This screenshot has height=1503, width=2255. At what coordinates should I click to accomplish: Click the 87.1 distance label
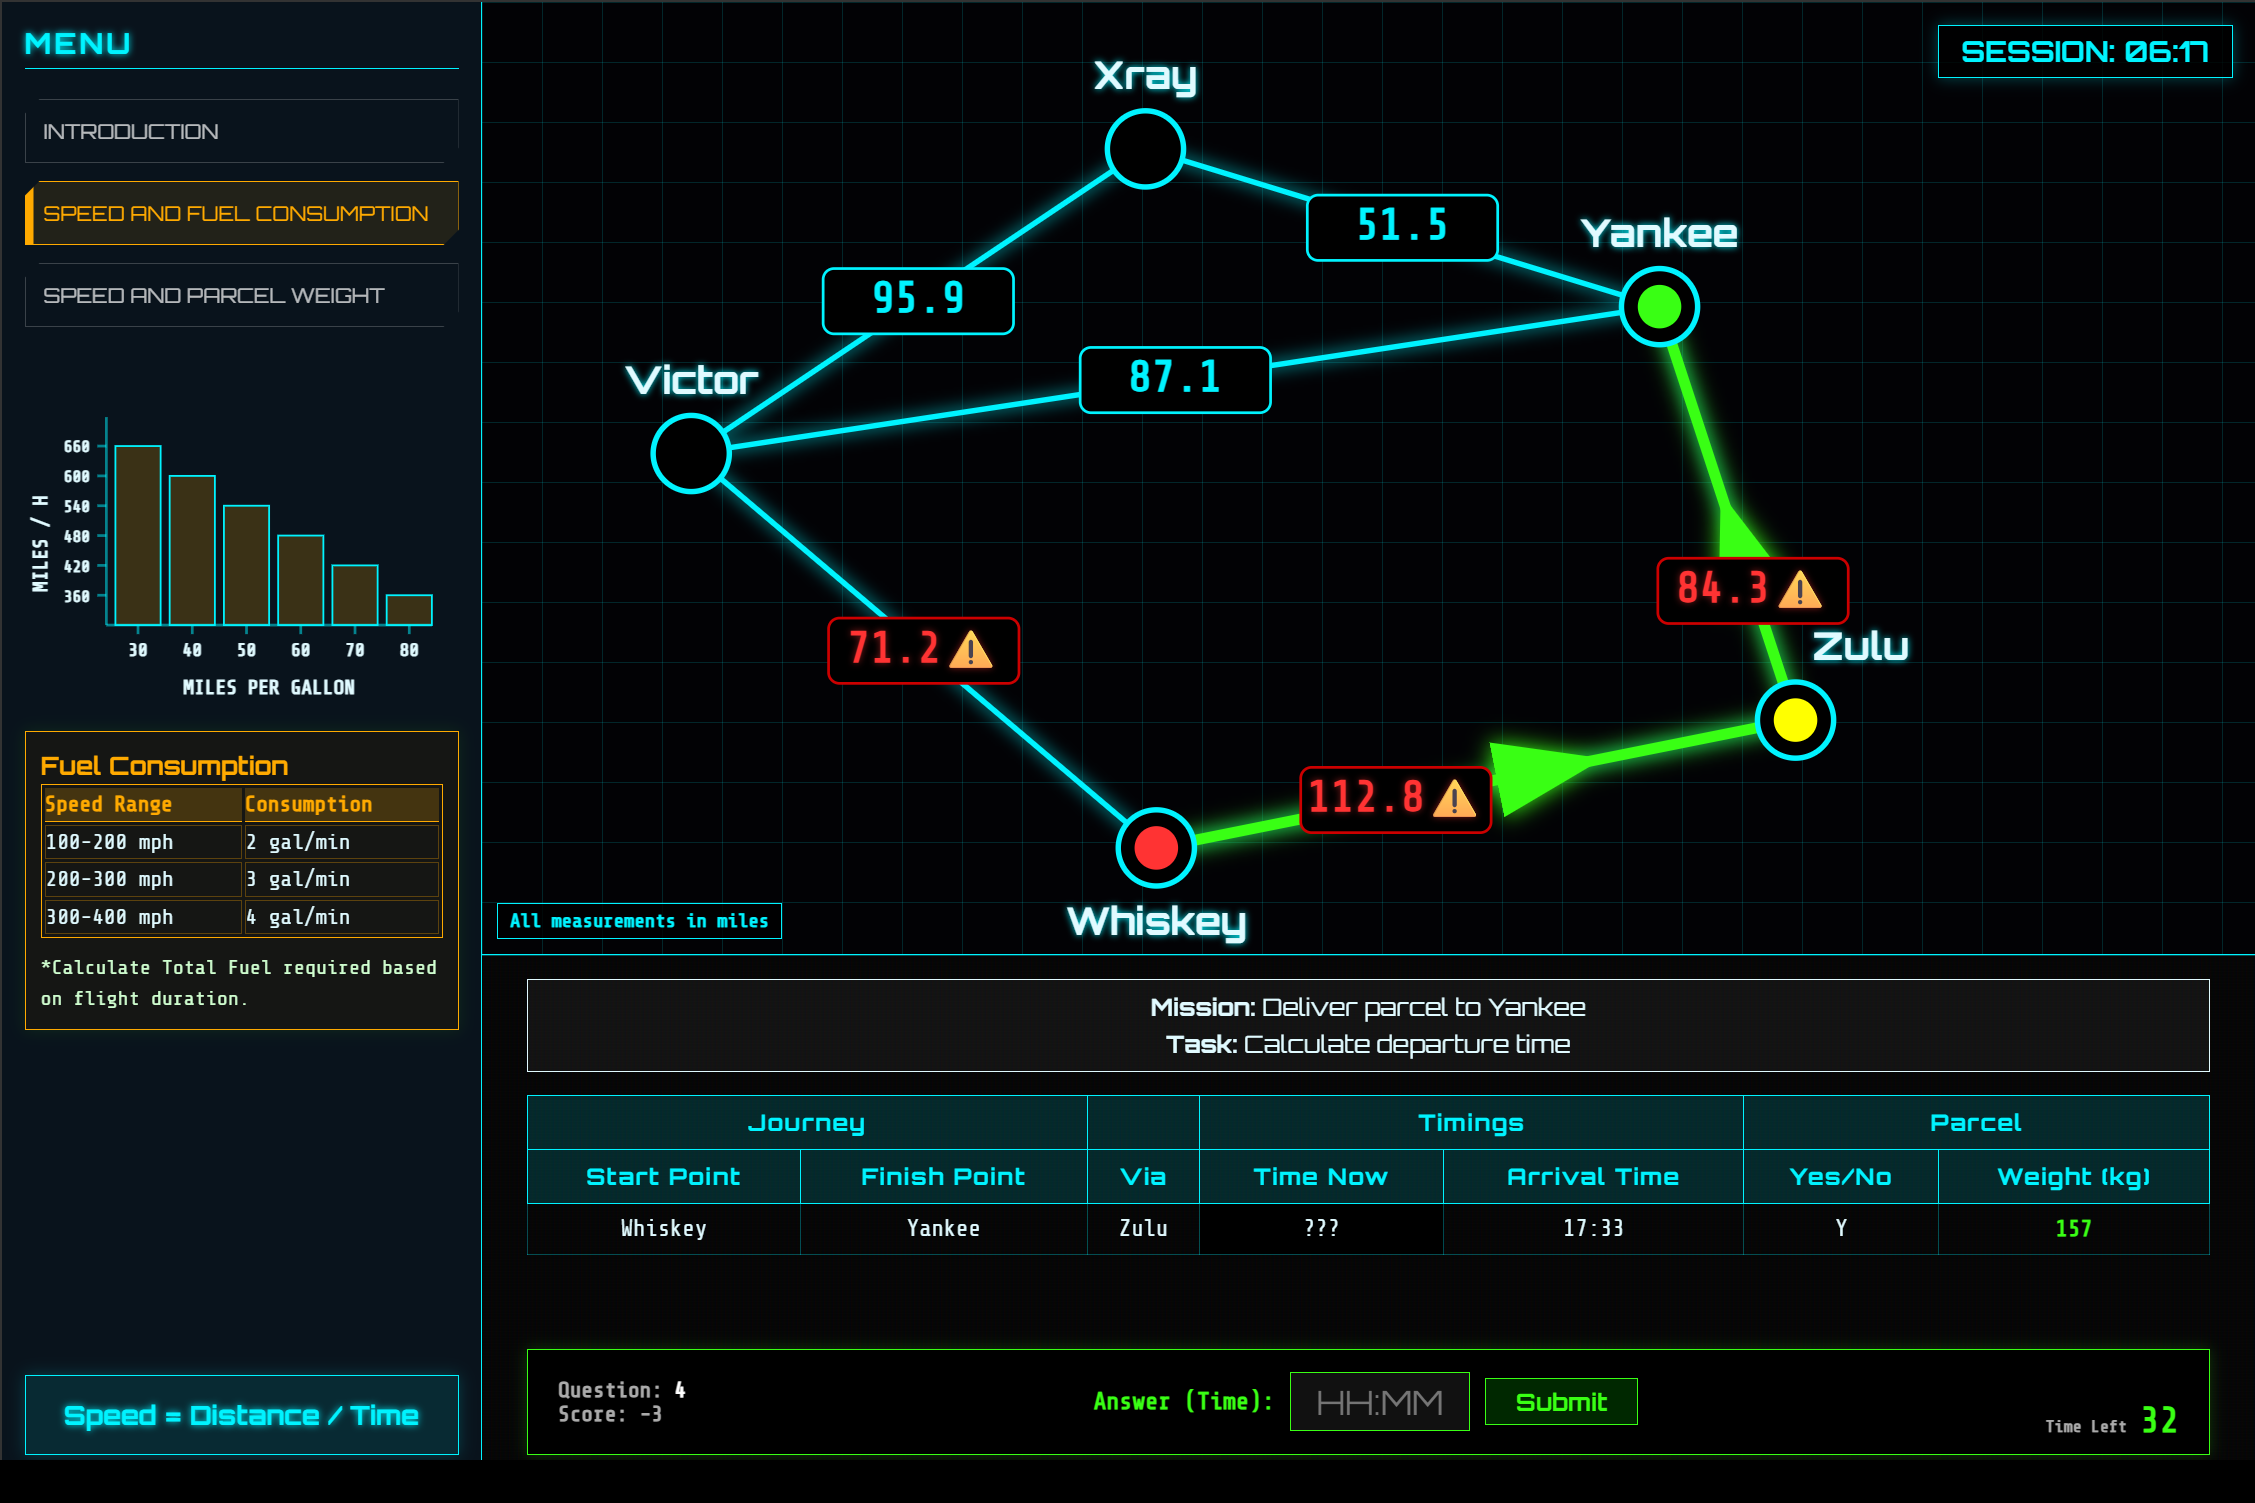click(x=1175, y=378)
